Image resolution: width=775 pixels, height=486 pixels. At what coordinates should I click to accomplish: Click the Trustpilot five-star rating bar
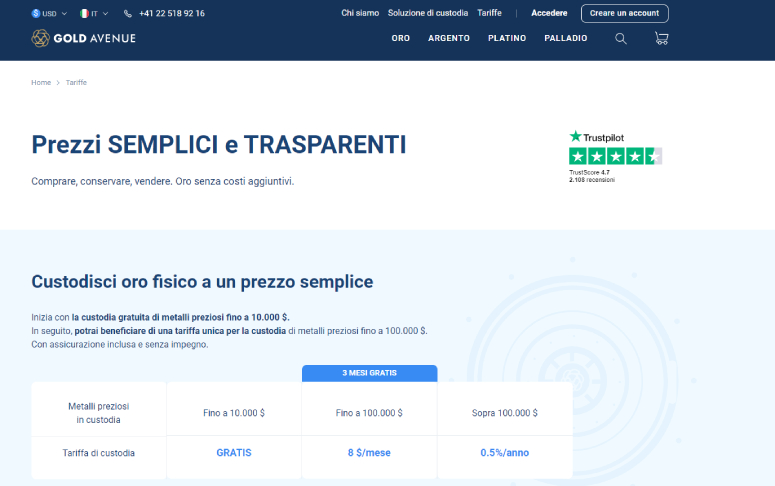point(615,156)
